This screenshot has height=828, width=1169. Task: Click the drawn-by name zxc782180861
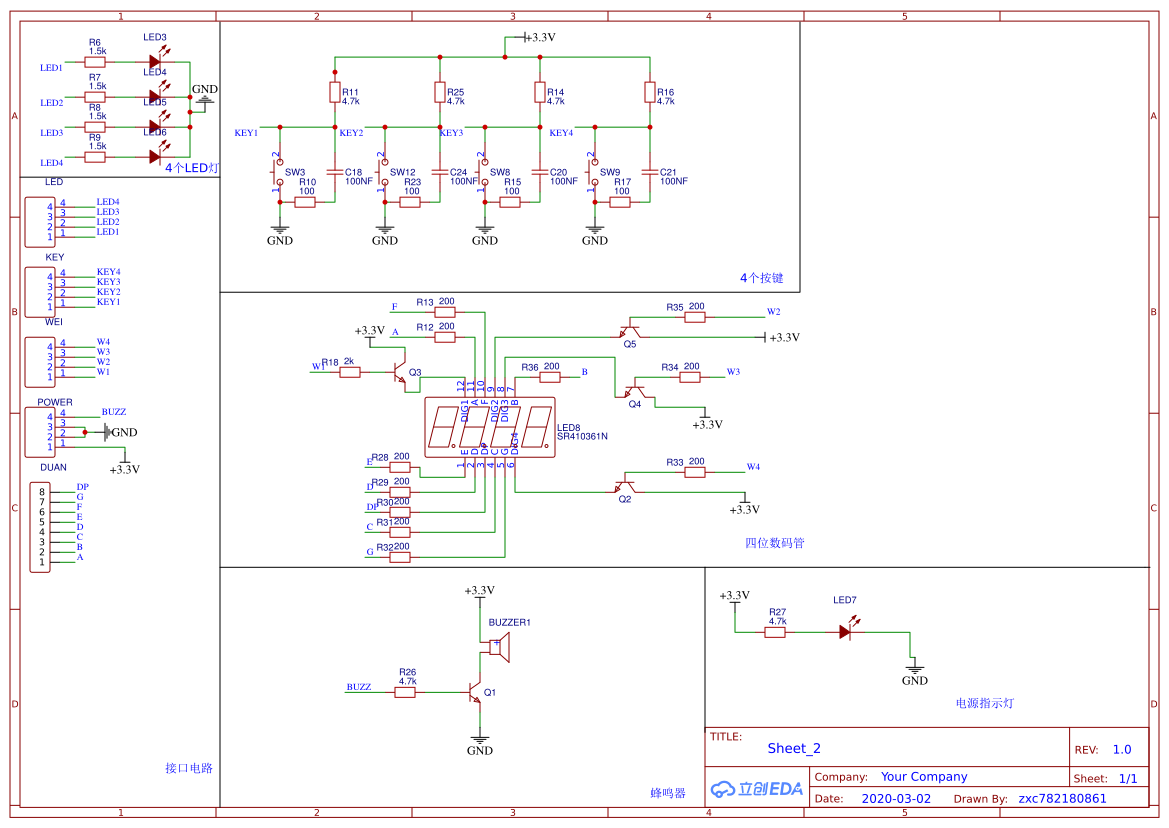(x=1062, y=798)
